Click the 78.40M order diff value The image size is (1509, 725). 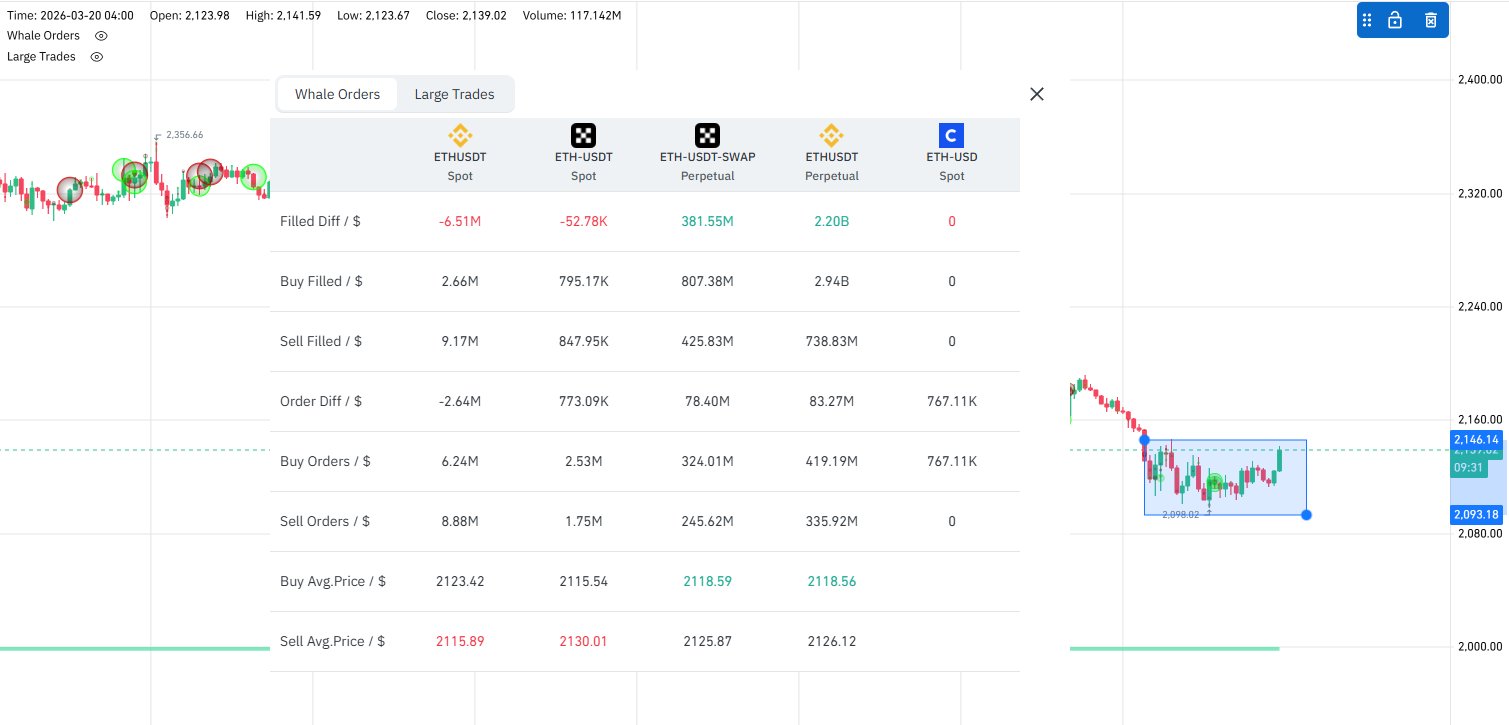707,401
